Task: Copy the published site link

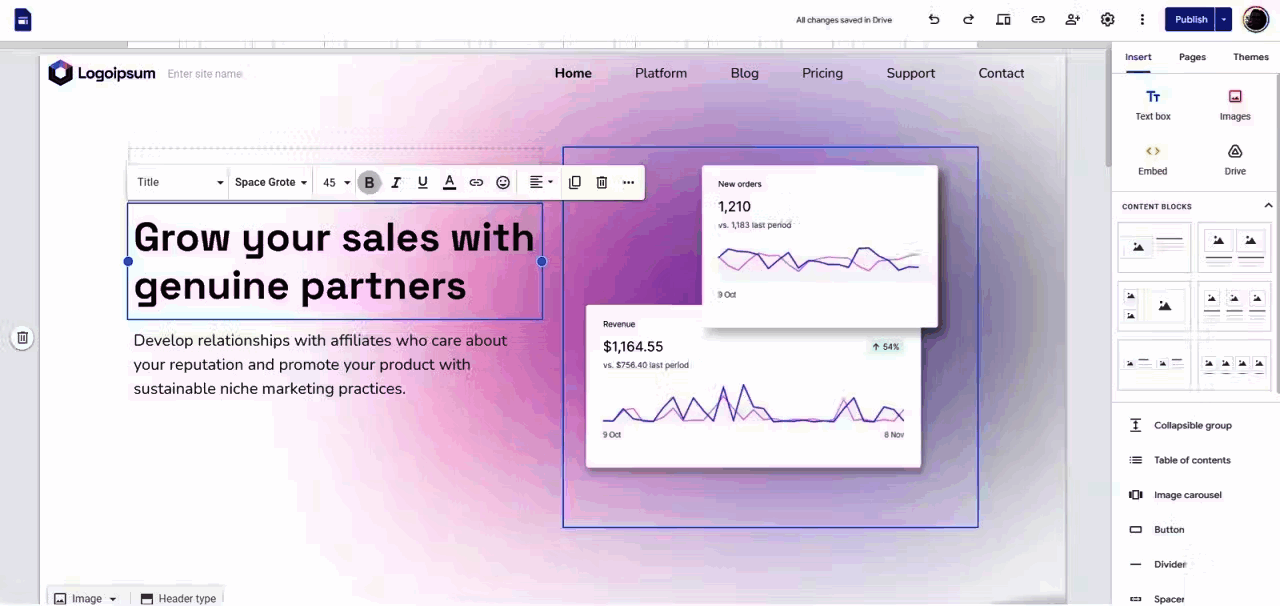Action: click(x=1038, y=19)
